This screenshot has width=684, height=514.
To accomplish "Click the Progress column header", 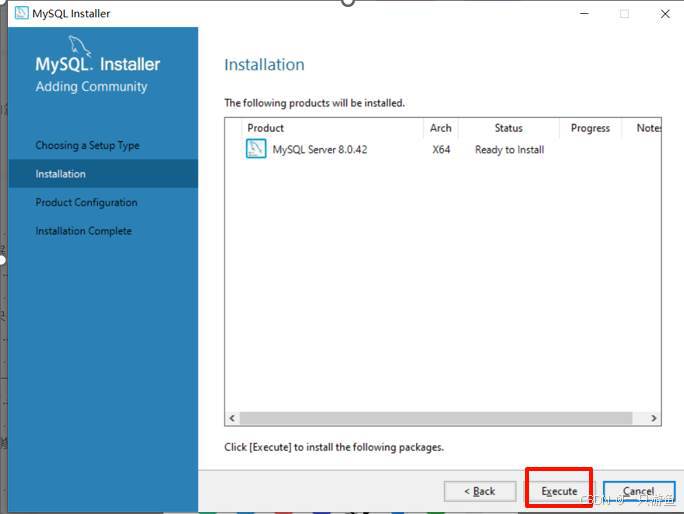I will click(590, 128).
